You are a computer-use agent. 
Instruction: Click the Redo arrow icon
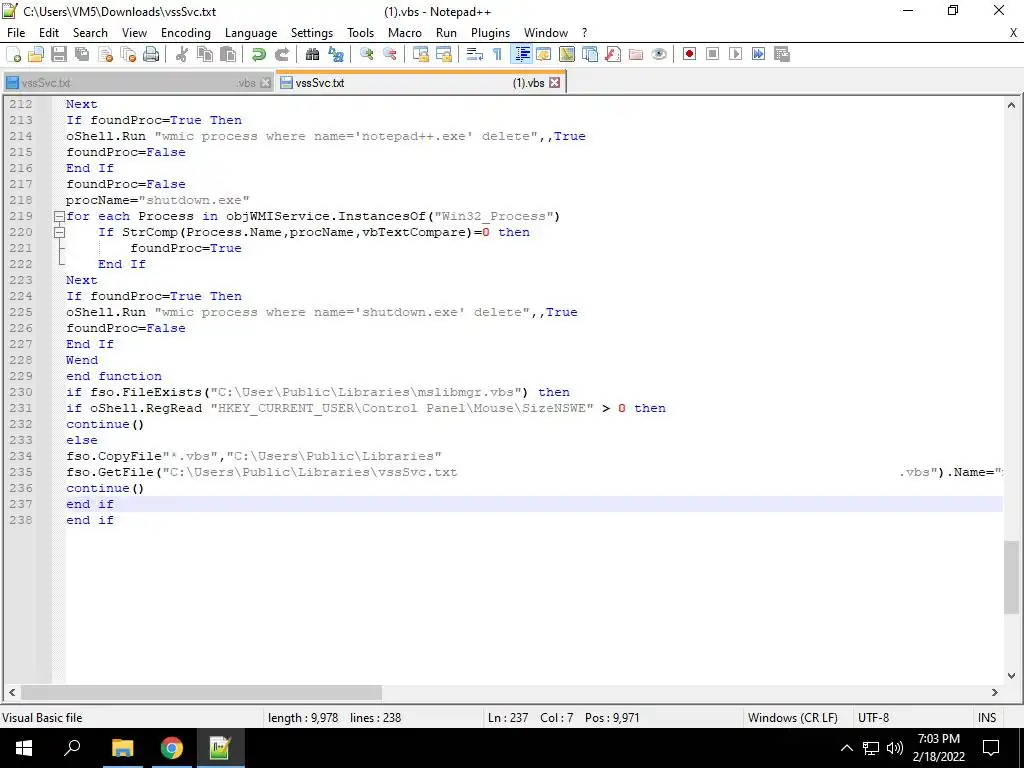coord(281,54)
